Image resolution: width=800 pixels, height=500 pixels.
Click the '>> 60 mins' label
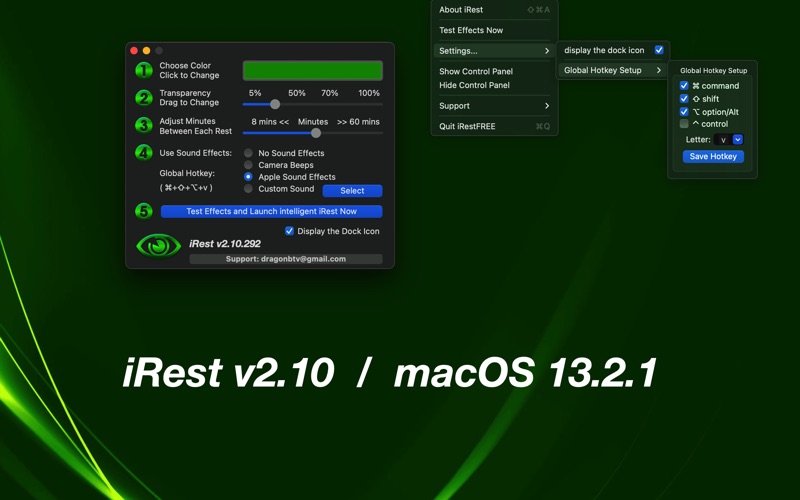[x=358, y=121]
